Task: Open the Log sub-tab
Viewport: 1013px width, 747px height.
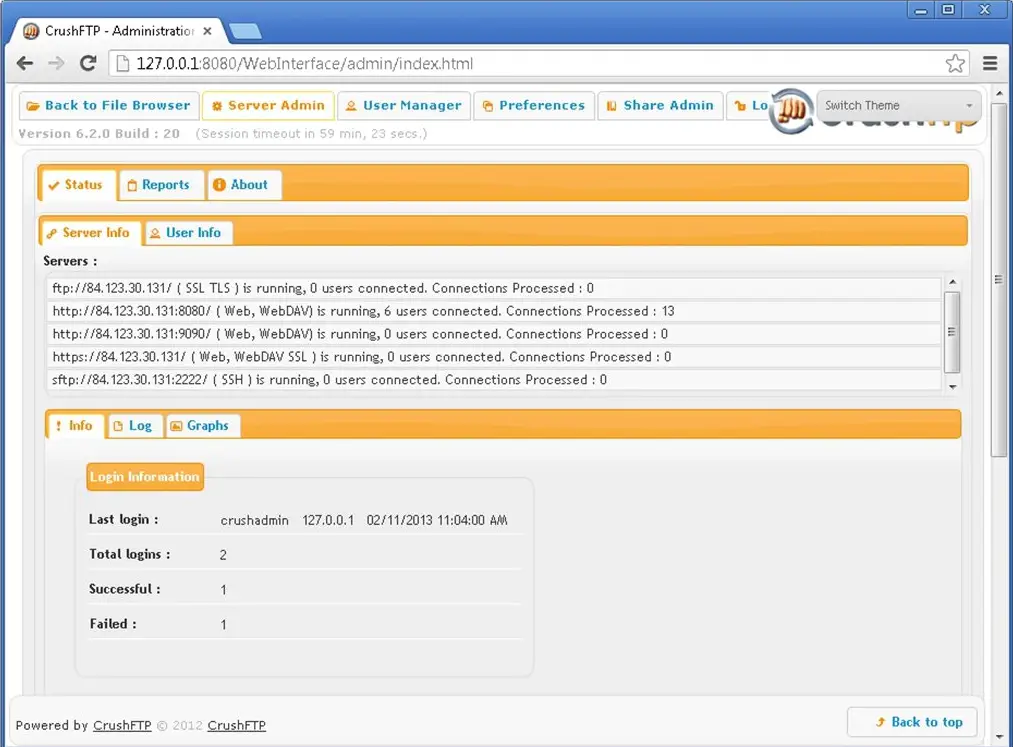Action: tap(135, 426)
